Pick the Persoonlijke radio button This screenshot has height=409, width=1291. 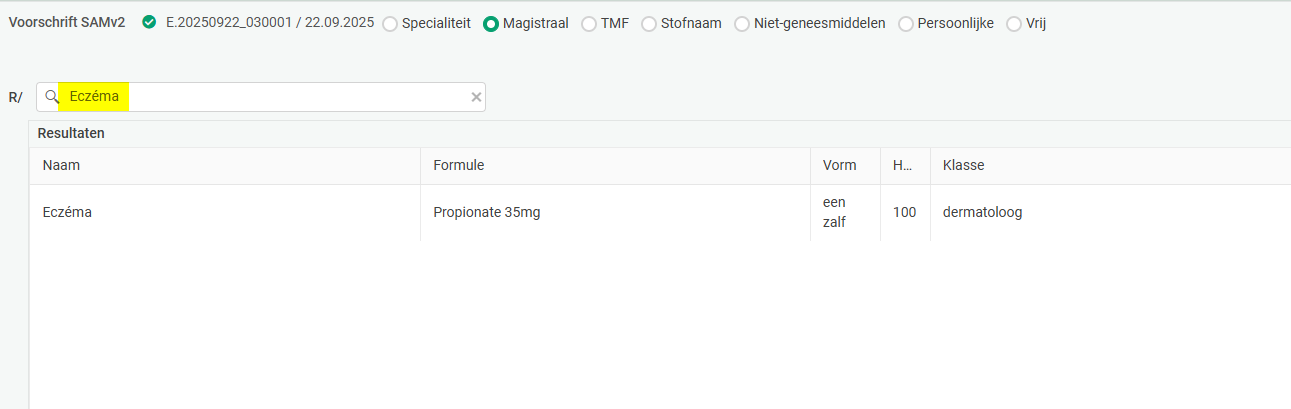click(906, 24)
